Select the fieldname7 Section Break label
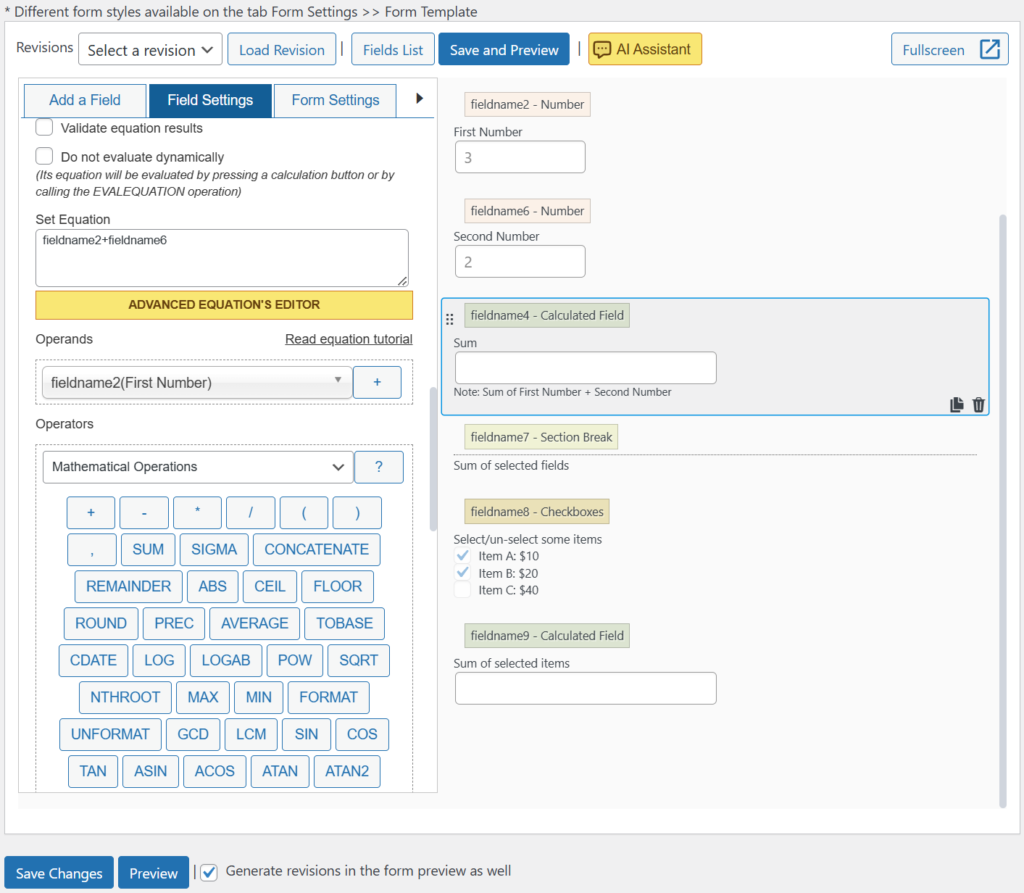 [x=541, y=437]
